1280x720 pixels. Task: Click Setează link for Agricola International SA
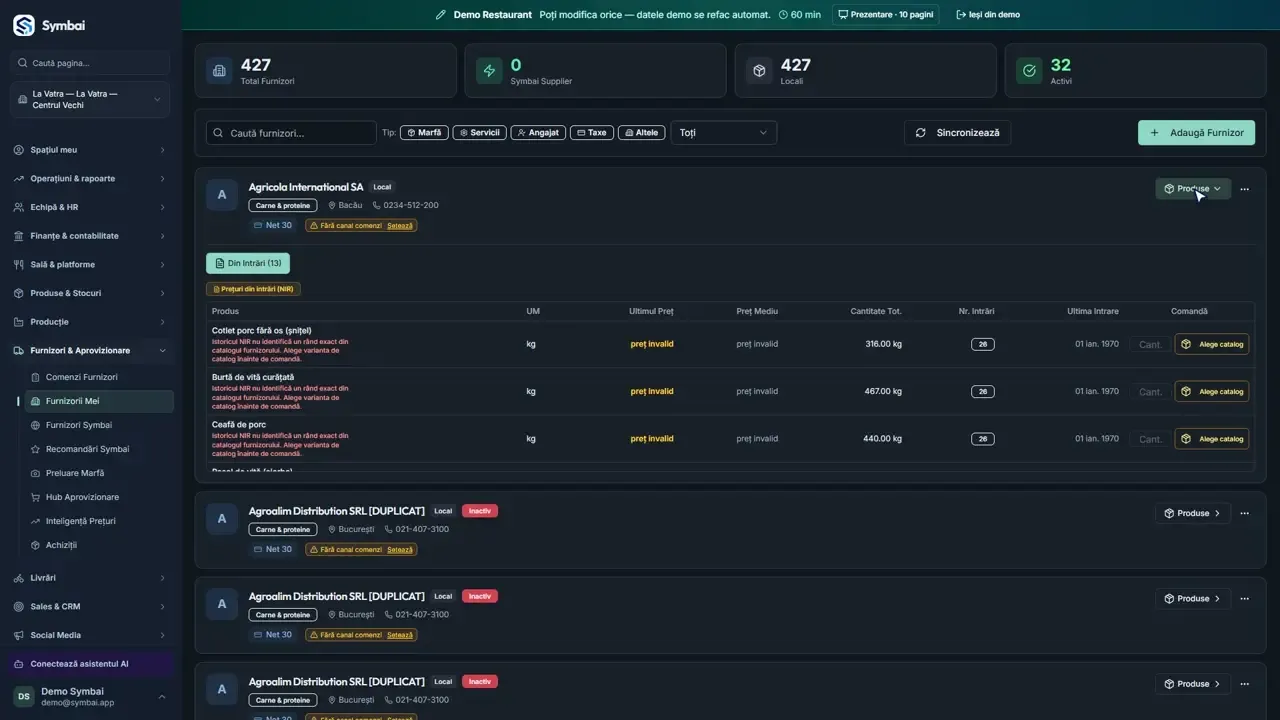pos(400,226)
